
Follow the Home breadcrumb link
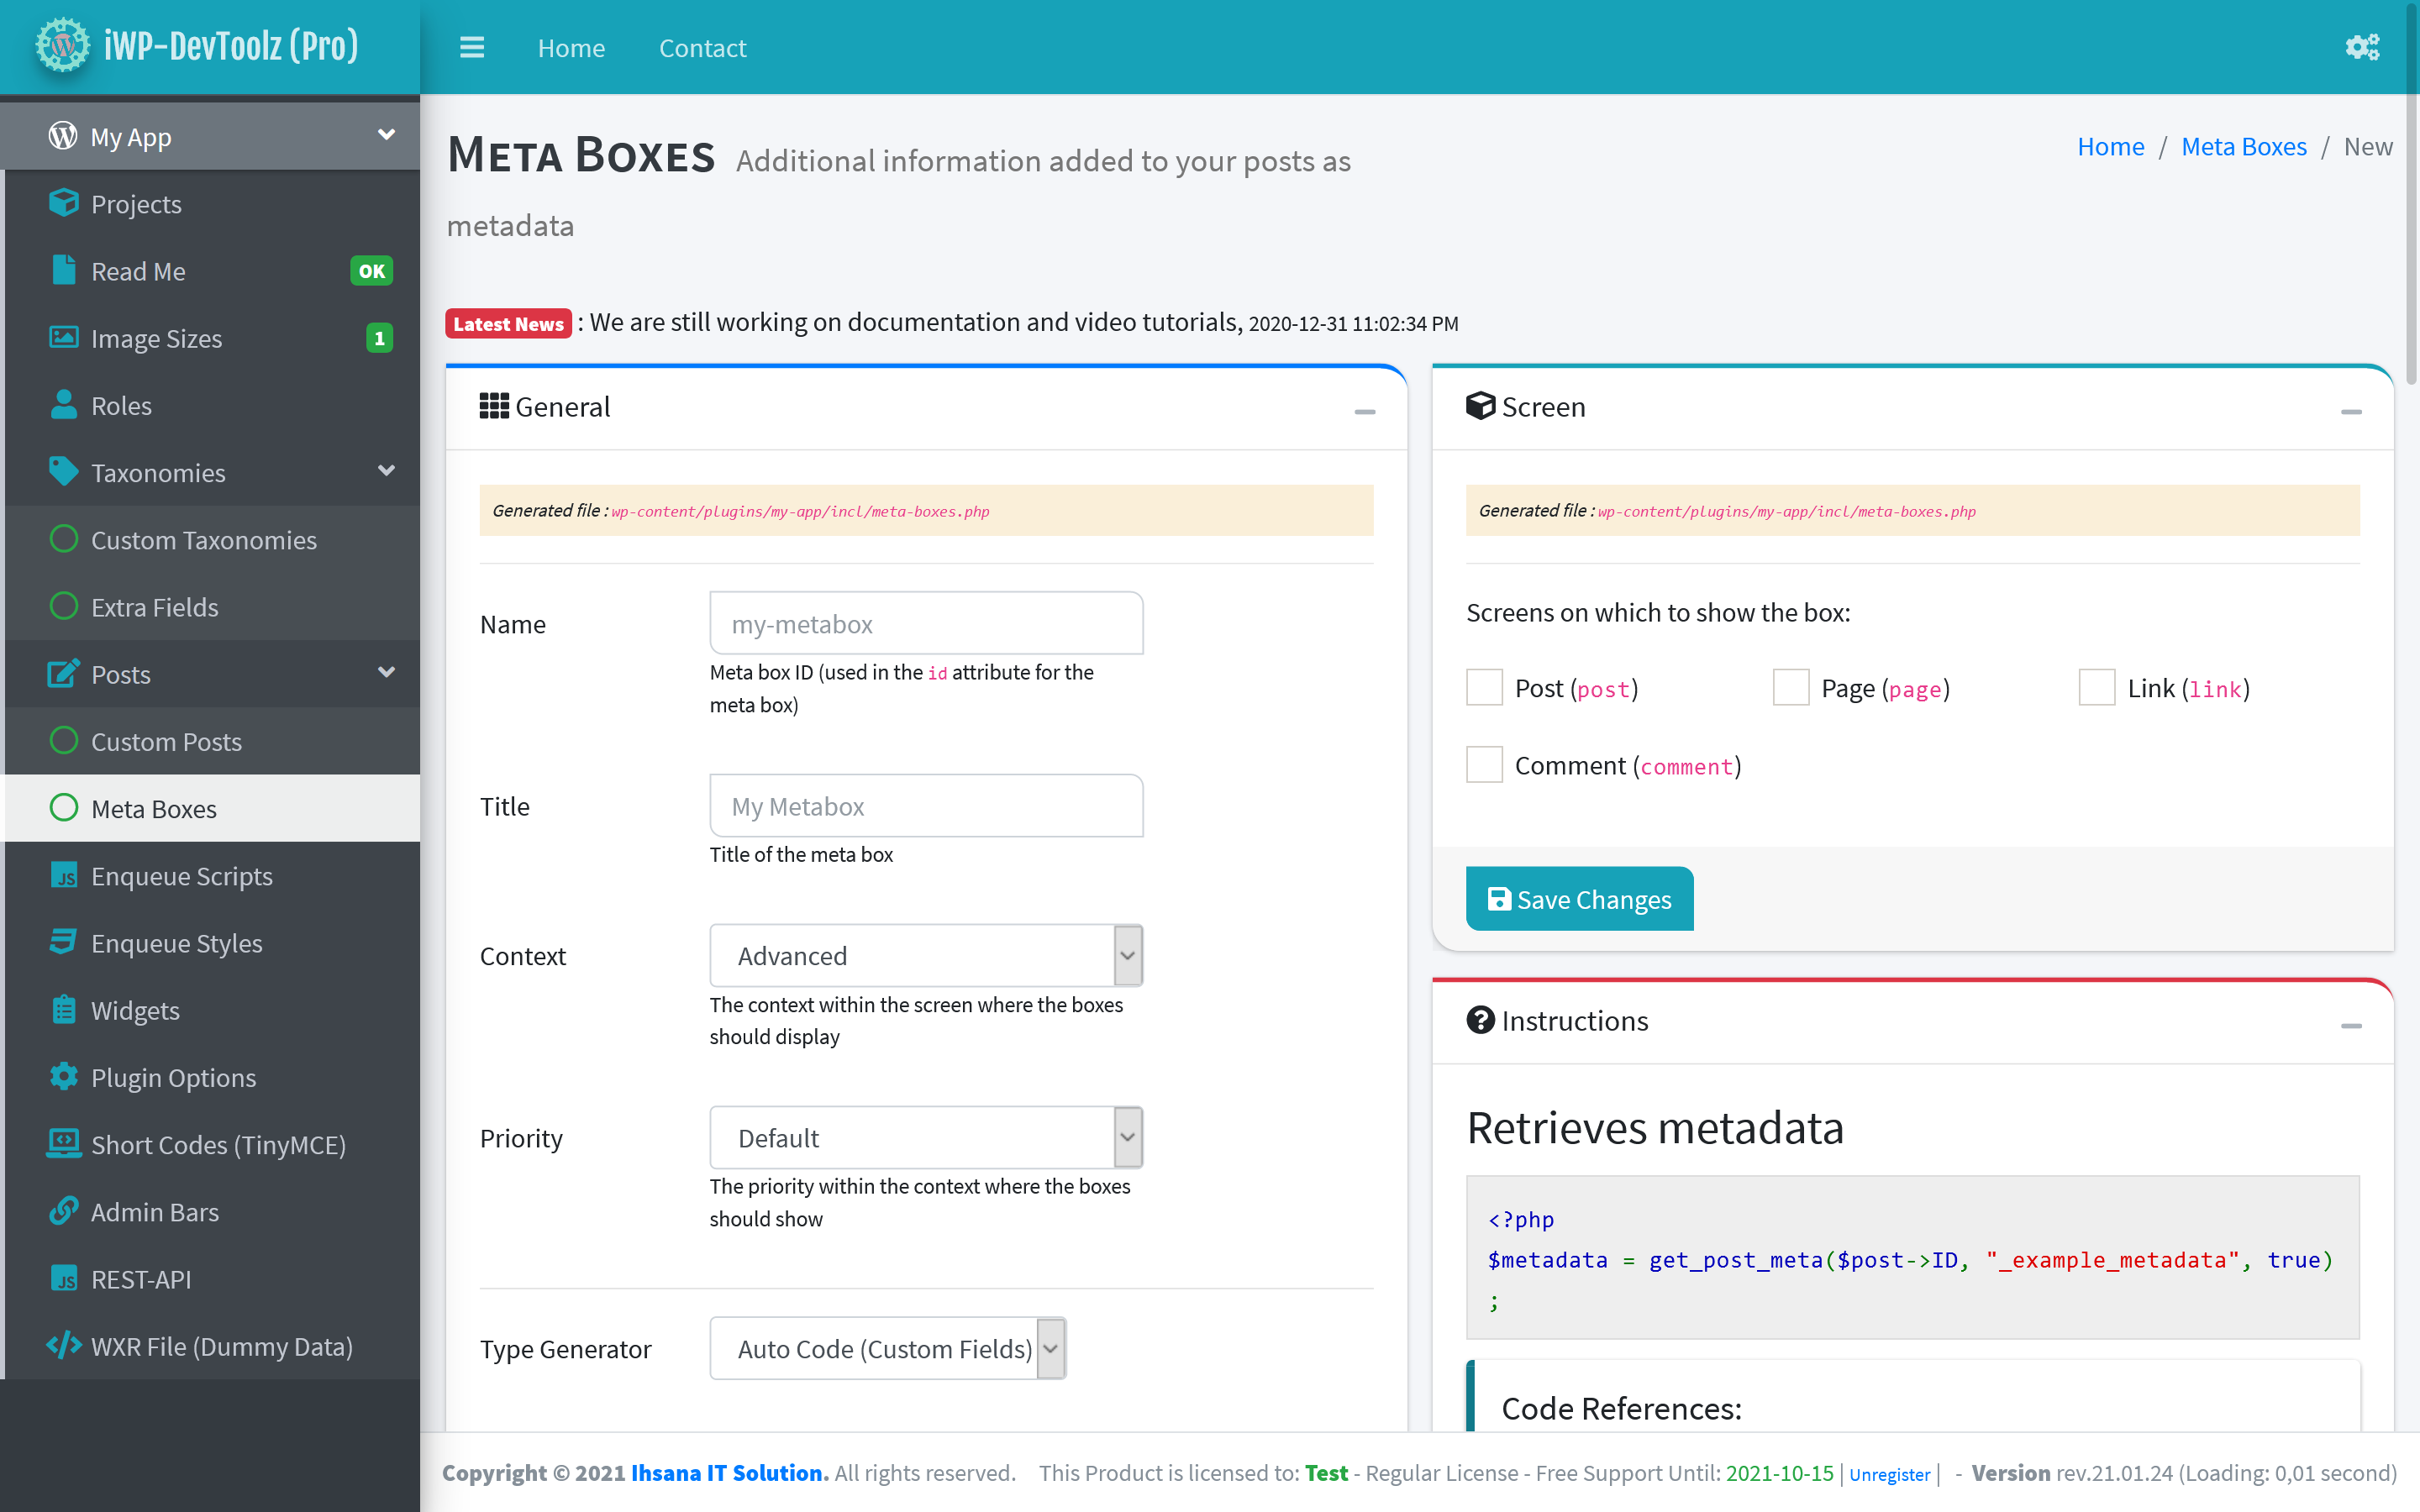click(2110, 146)
